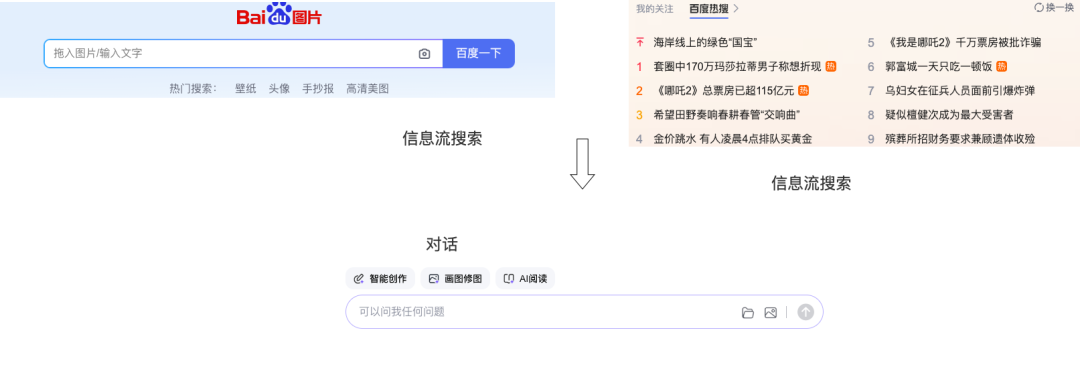
Task: Click the 手抄报 hot search link
Action: click(318, 88)
